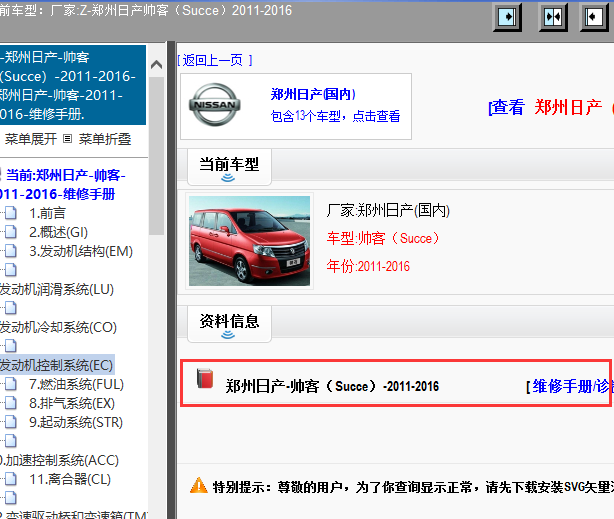This screenshot has width=614, height=519.
Task: Click the page icon beside 11.离合器(CL)
Action: [11, 479]
